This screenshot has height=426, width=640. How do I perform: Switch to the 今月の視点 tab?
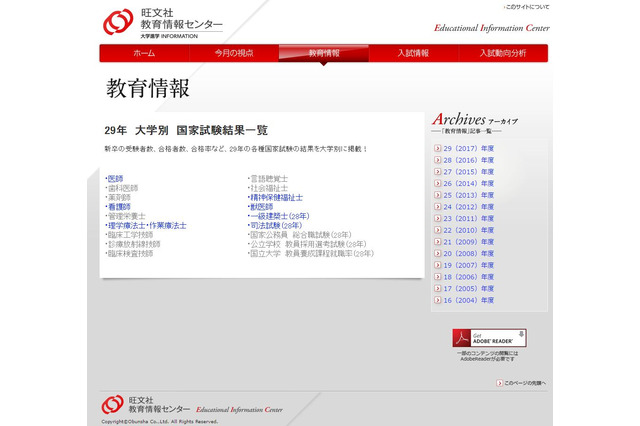[232, 53]
